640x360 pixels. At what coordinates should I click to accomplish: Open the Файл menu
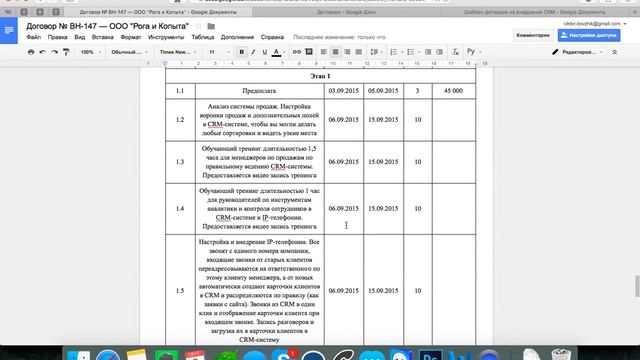pyautogui.click(x=33, y=37)
